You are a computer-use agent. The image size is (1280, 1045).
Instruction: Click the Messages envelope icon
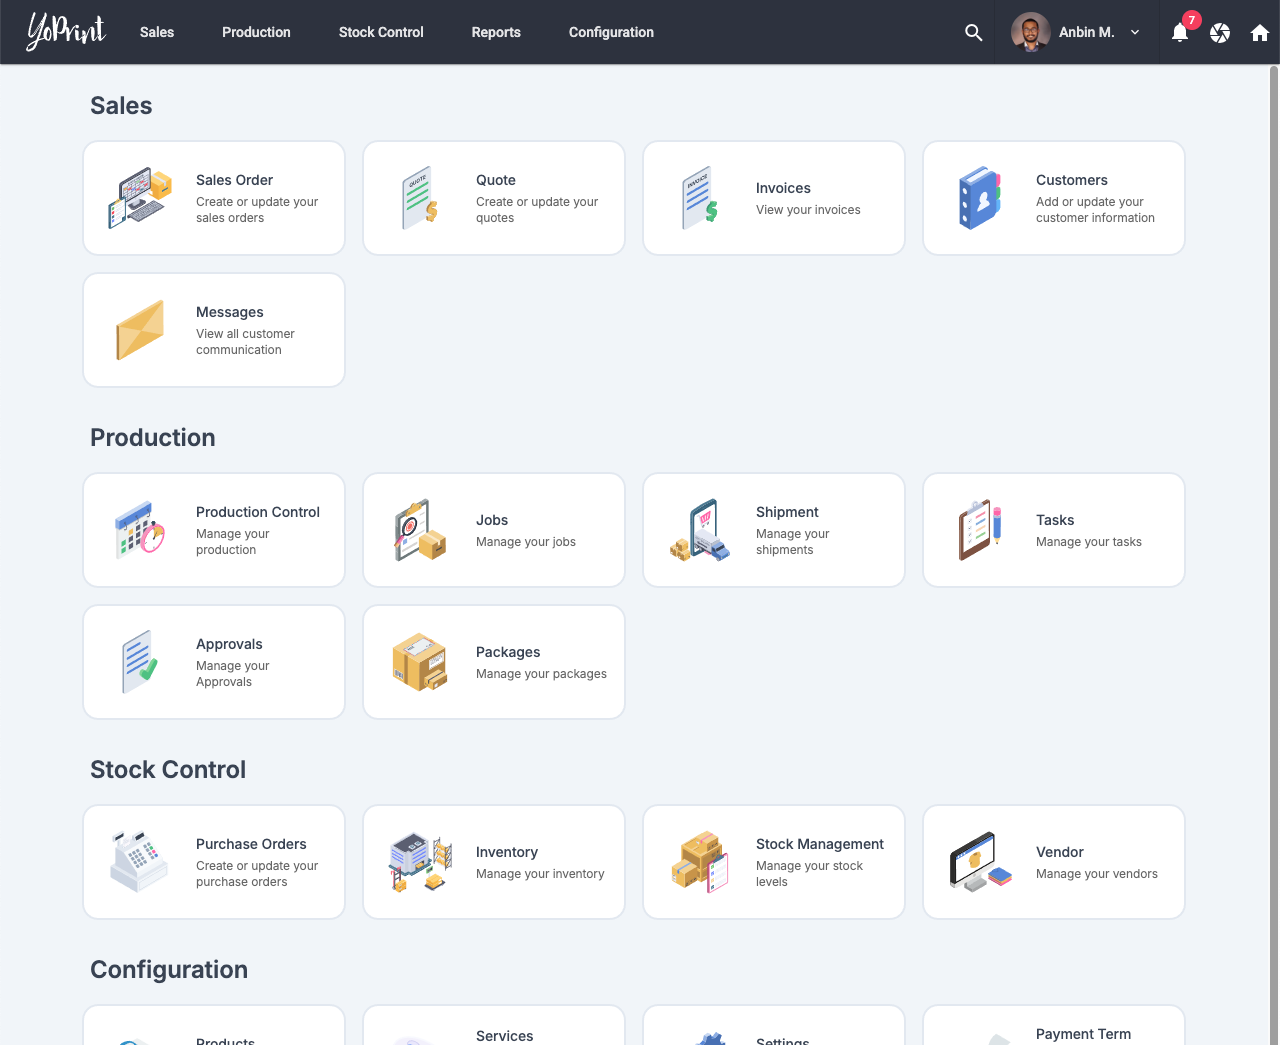click(140, 330)
